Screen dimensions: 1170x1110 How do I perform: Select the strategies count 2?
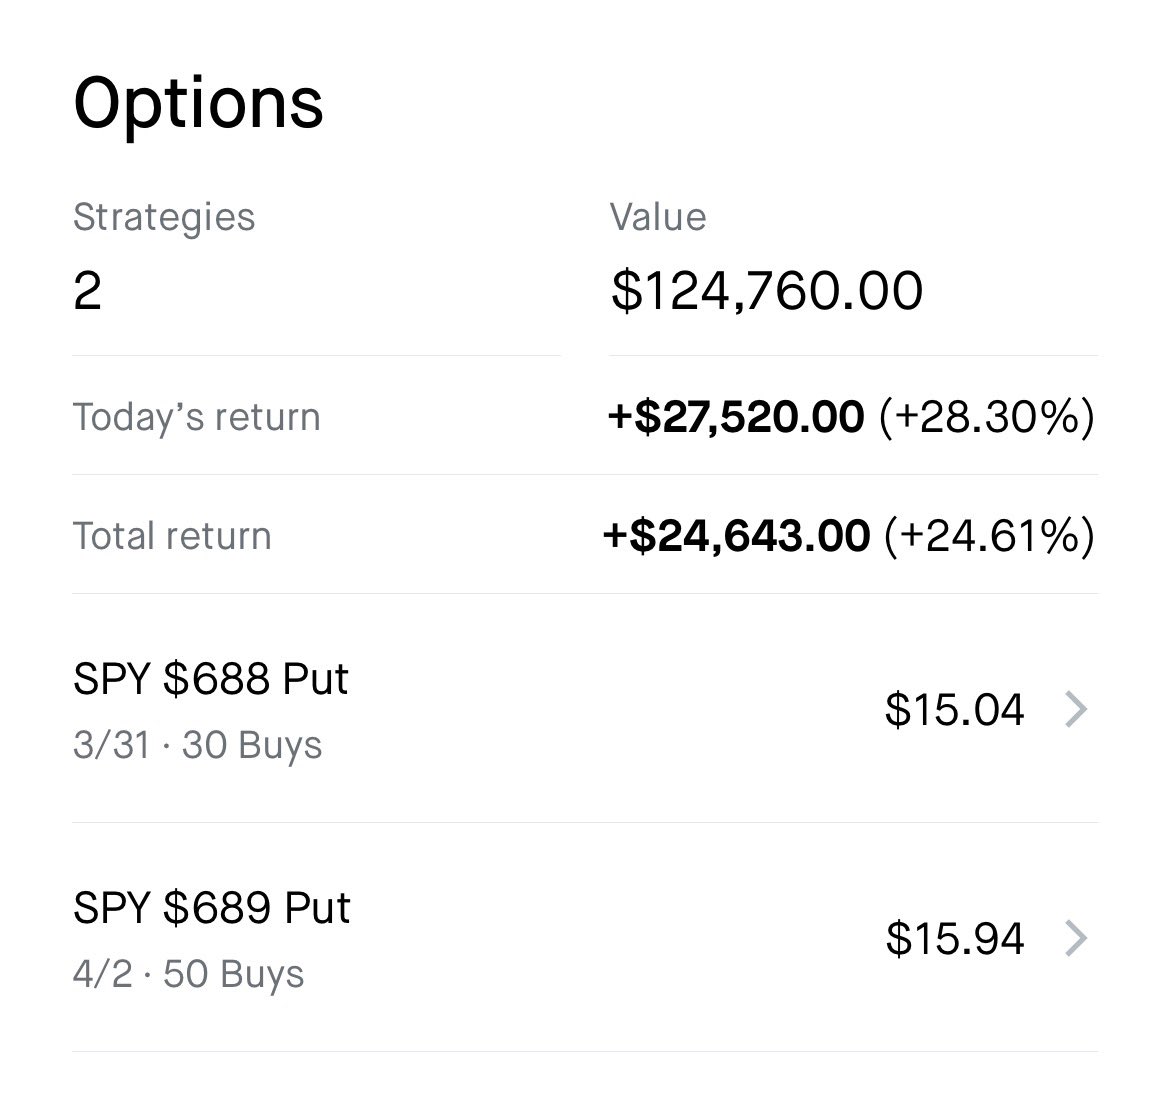click(x=87, y=291)
